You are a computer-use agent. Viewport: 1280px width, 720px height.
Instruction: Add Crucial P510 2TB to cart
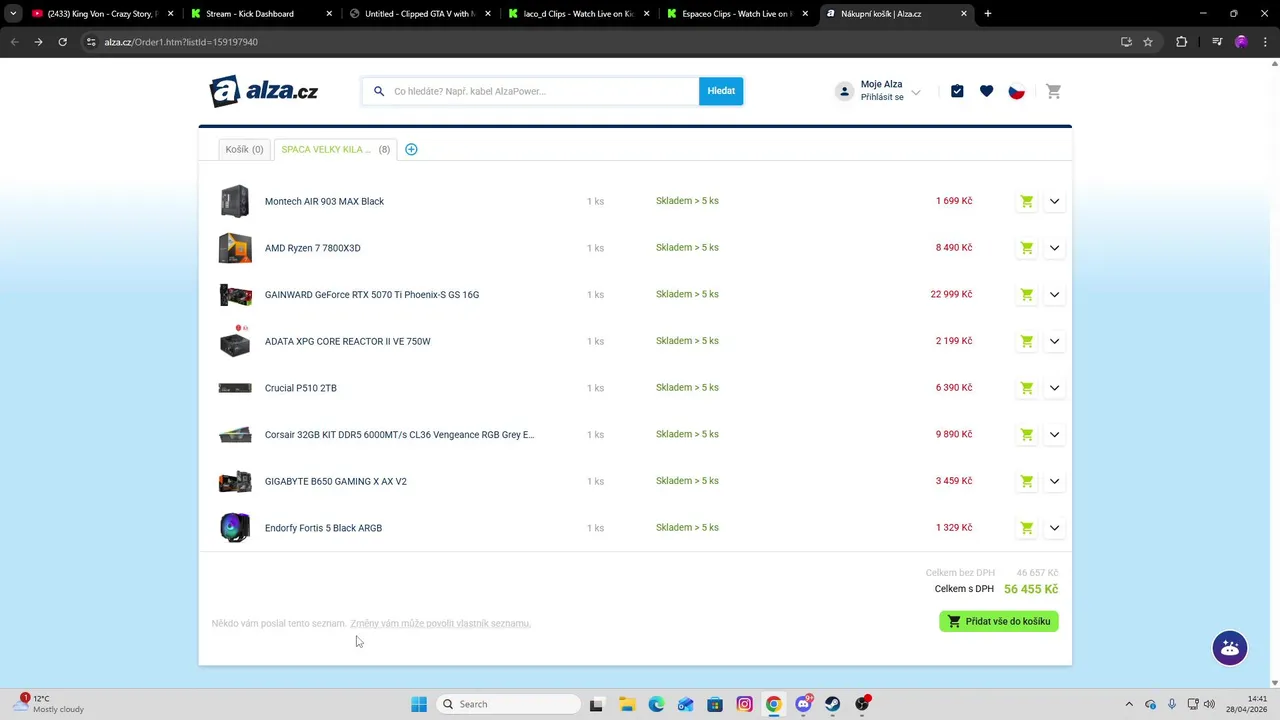[1026, 388]
